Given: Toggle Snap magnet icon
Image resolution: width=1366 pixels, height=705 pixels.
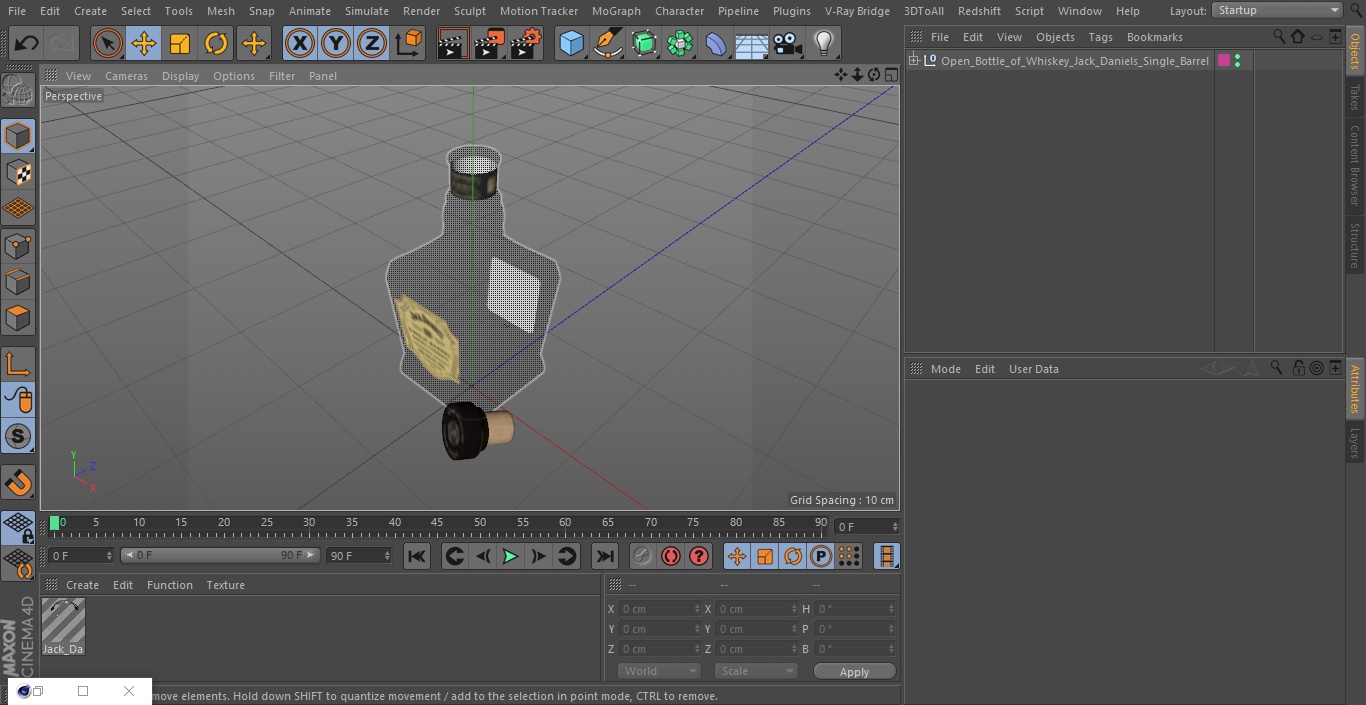Looking at the screenshot, I should pyautogui.click(x=18, y=483).
